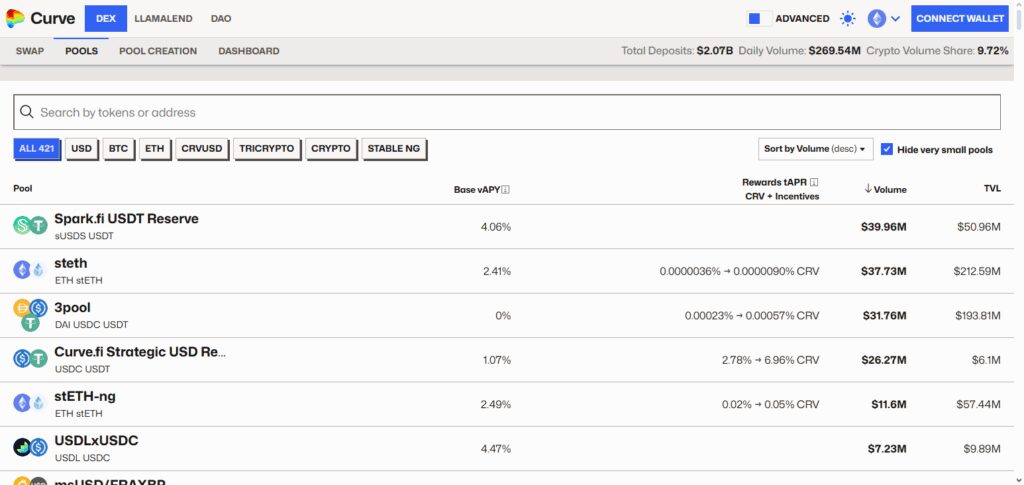Select the CRVUSD filter chip
Viewport: 1024px width, 485px height.
pyautogui.click(x=202, y=149)
